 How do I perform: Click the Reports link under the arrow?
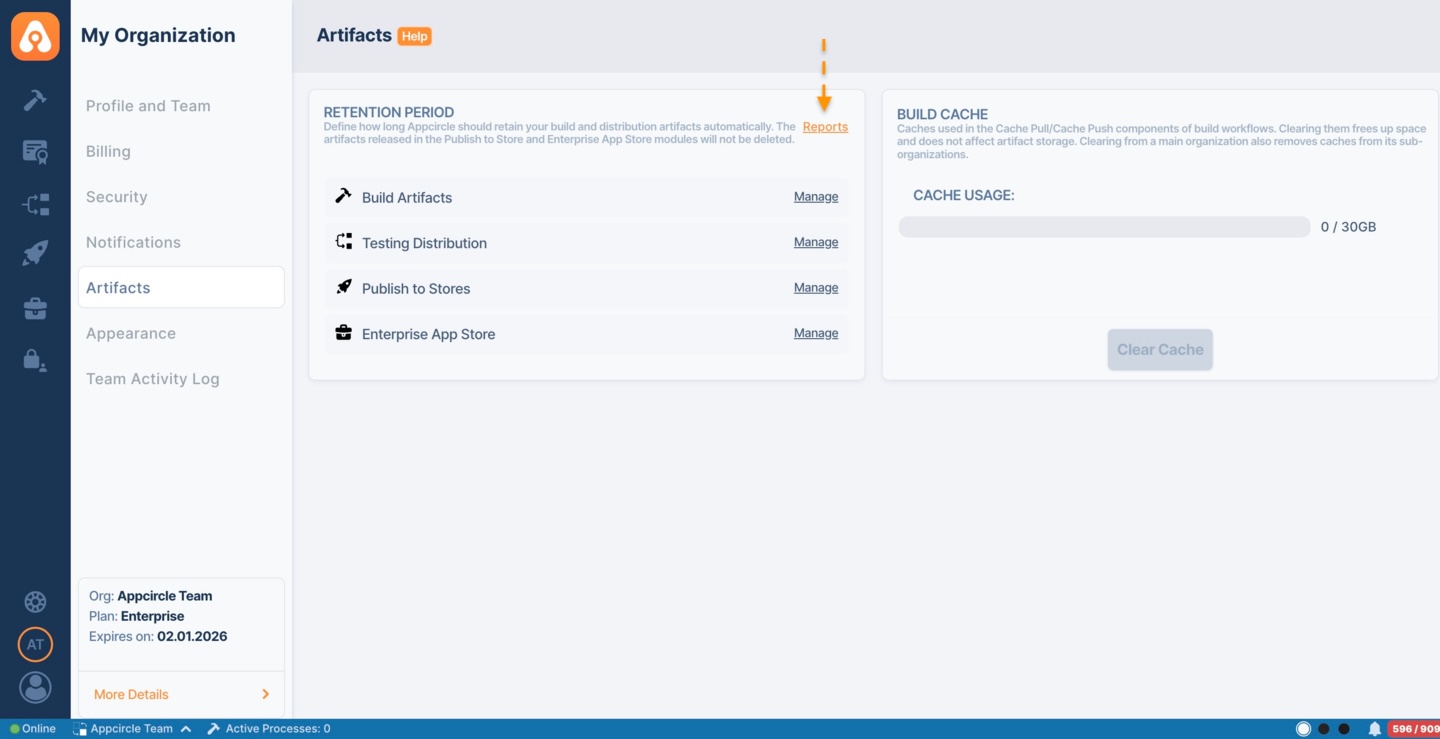(x=824, y=126)
